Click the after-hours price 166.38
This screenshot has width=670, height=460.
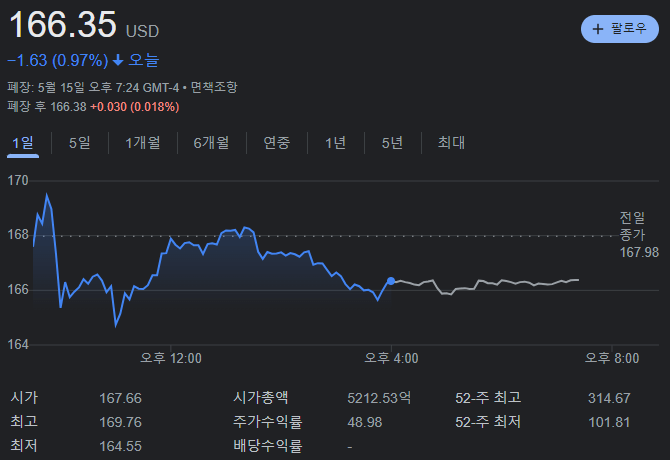click(68, 107)
